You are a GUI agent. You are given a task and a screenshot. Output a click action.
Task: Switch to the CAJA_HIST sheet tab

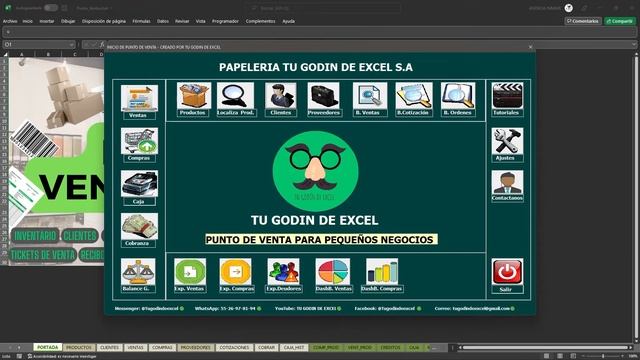pos(294,347)
